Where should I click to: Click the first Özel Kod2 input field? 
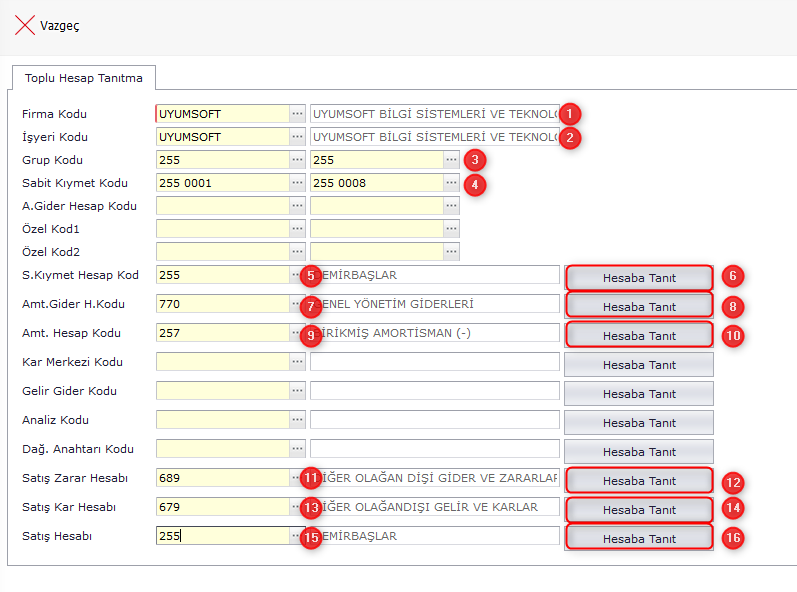point(222,252)
